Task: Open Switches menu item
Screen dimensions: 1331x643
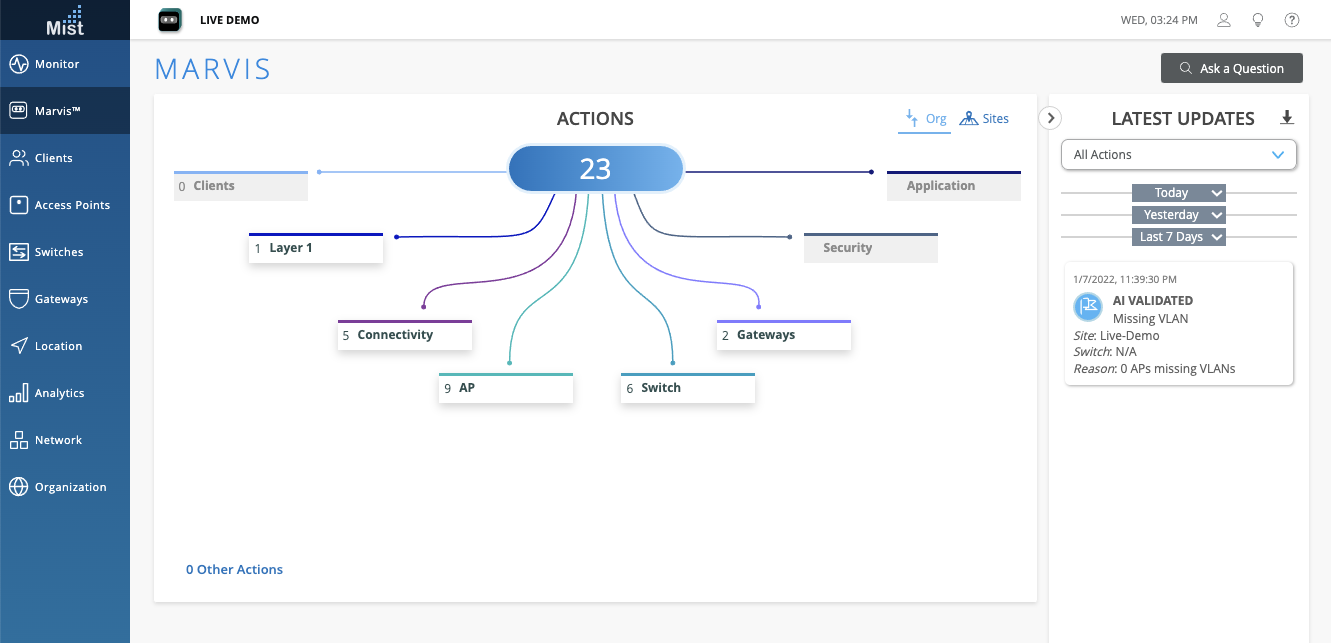Action: click(65, 252)
